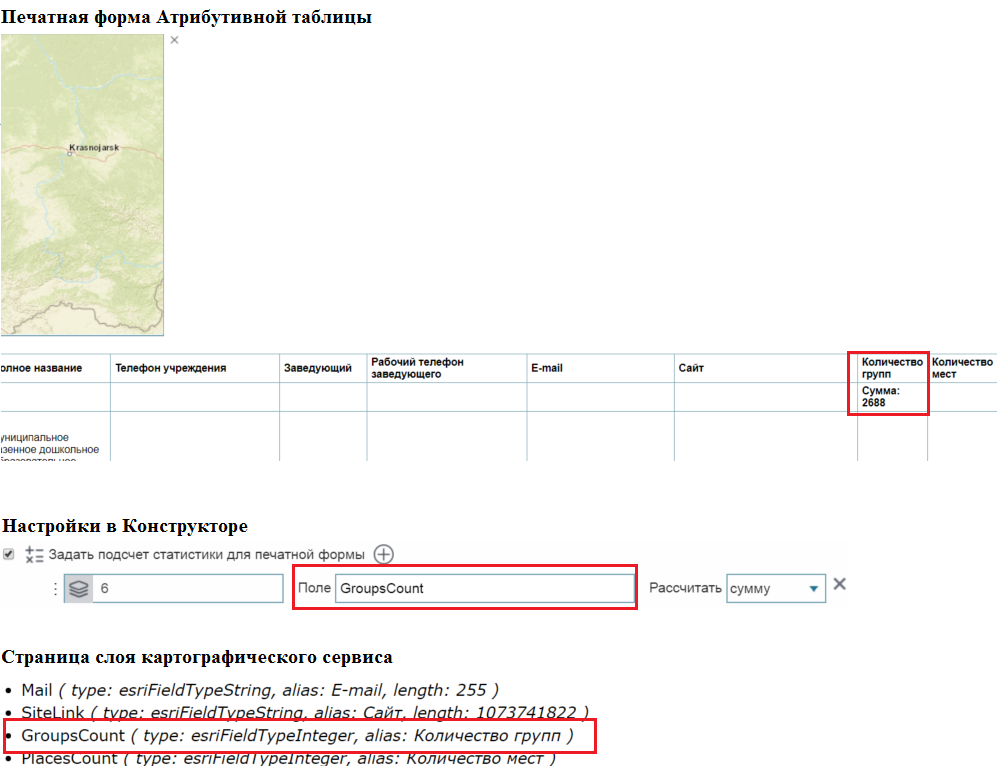Click the 'Рабочий телефон заведующего' column header

click(x=417, y=368)
